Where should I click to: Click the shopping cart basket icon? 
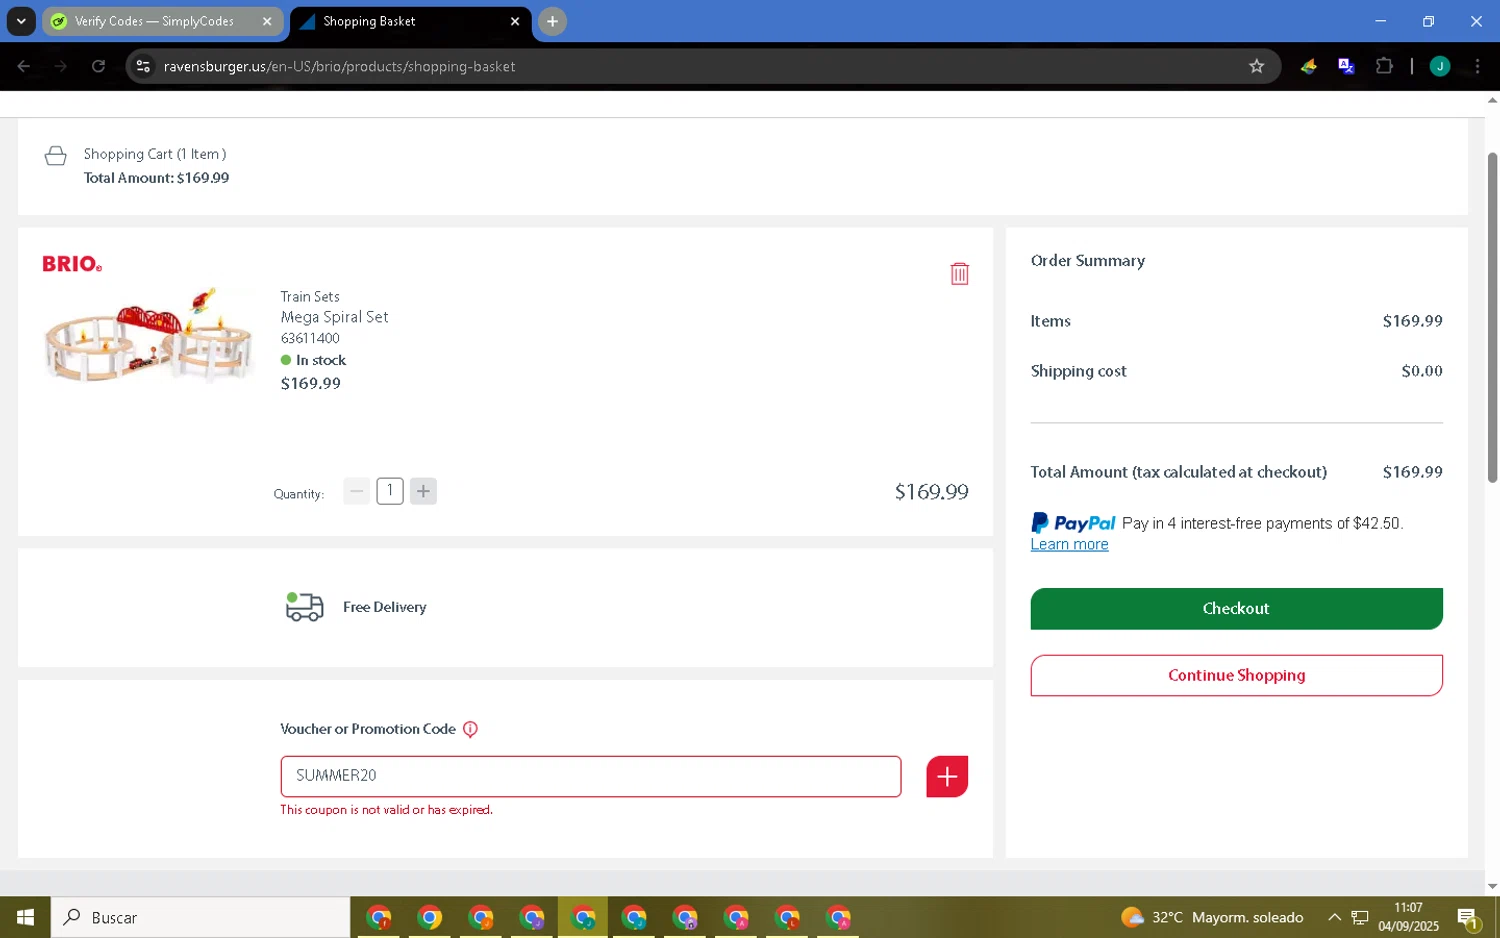[x=56, y=156]
